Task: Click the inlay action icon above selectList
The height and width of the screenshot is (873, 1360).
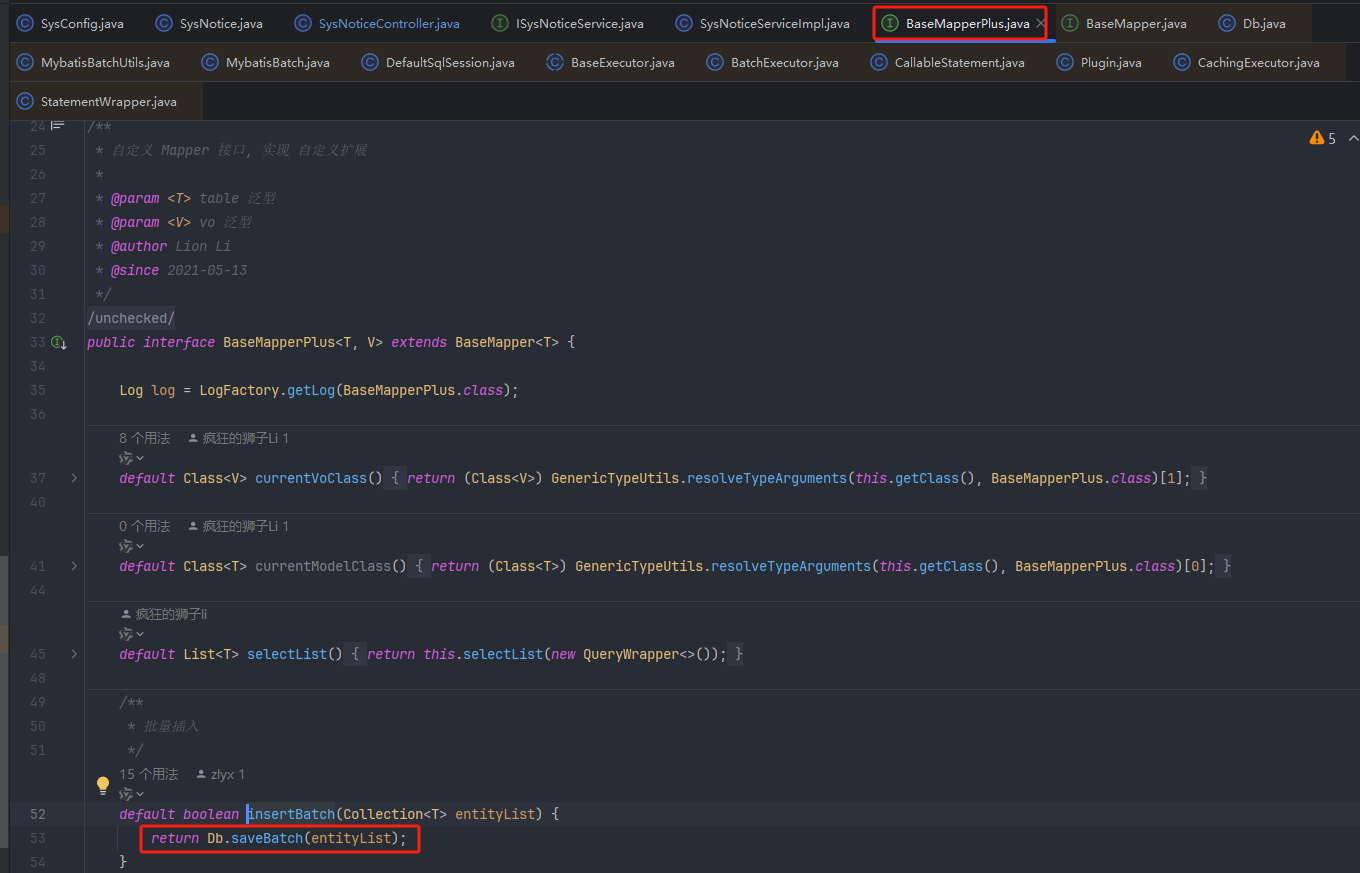Action: 127,634
